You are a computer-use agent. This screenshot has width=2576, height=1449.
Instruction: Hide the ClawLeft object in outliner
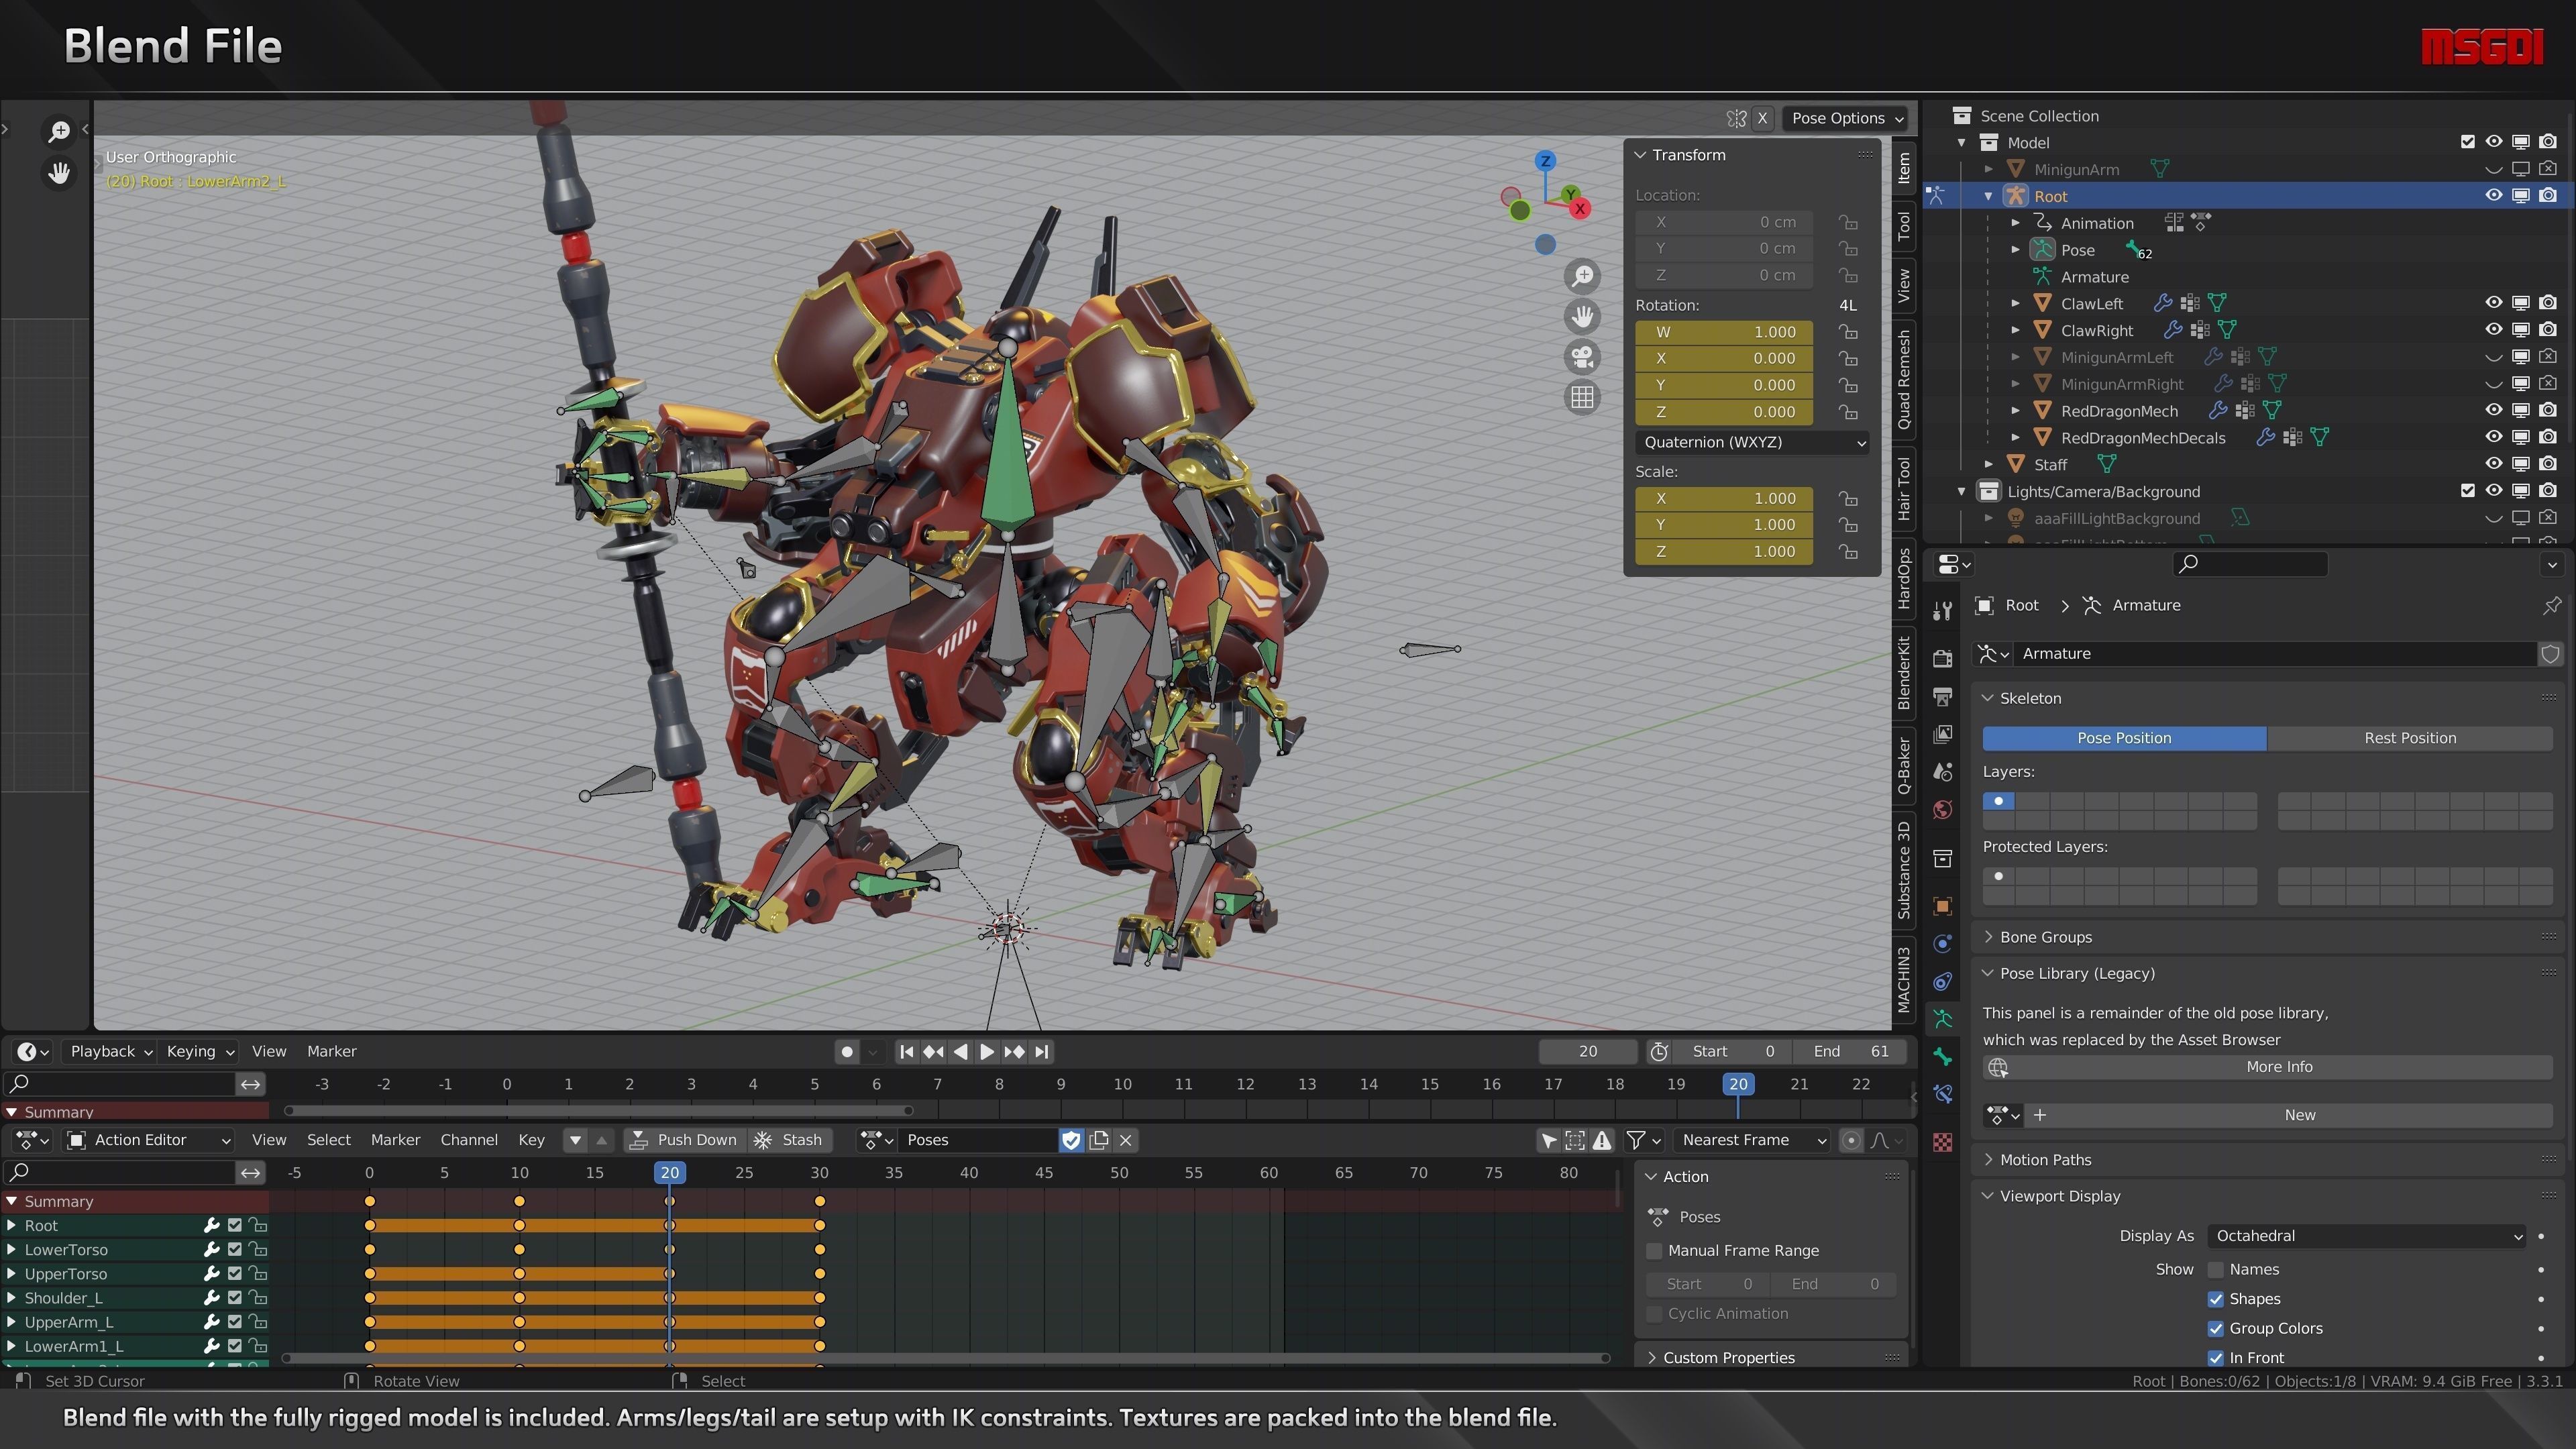(x=2493, y=303)
